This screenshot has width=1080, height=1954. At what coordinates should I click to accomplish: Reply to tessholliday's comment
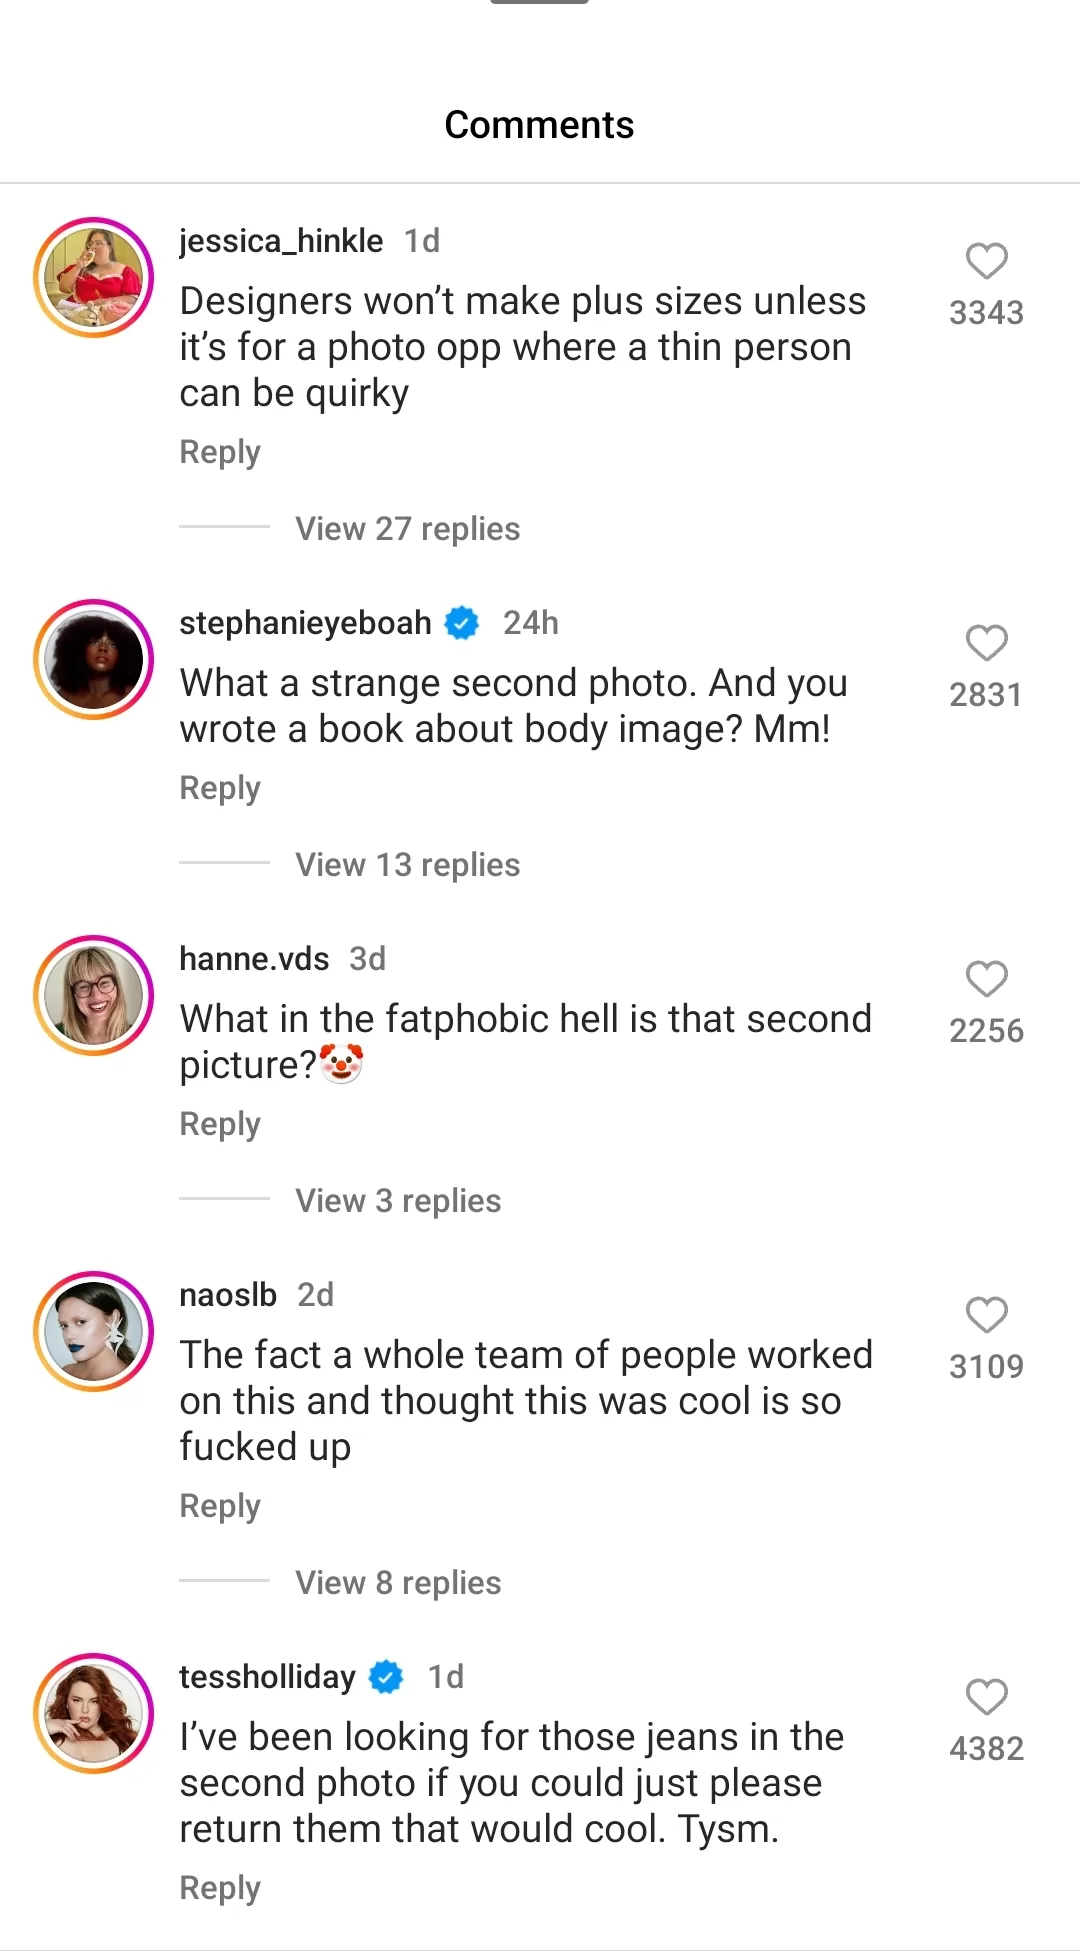[x=220, y=1888]
